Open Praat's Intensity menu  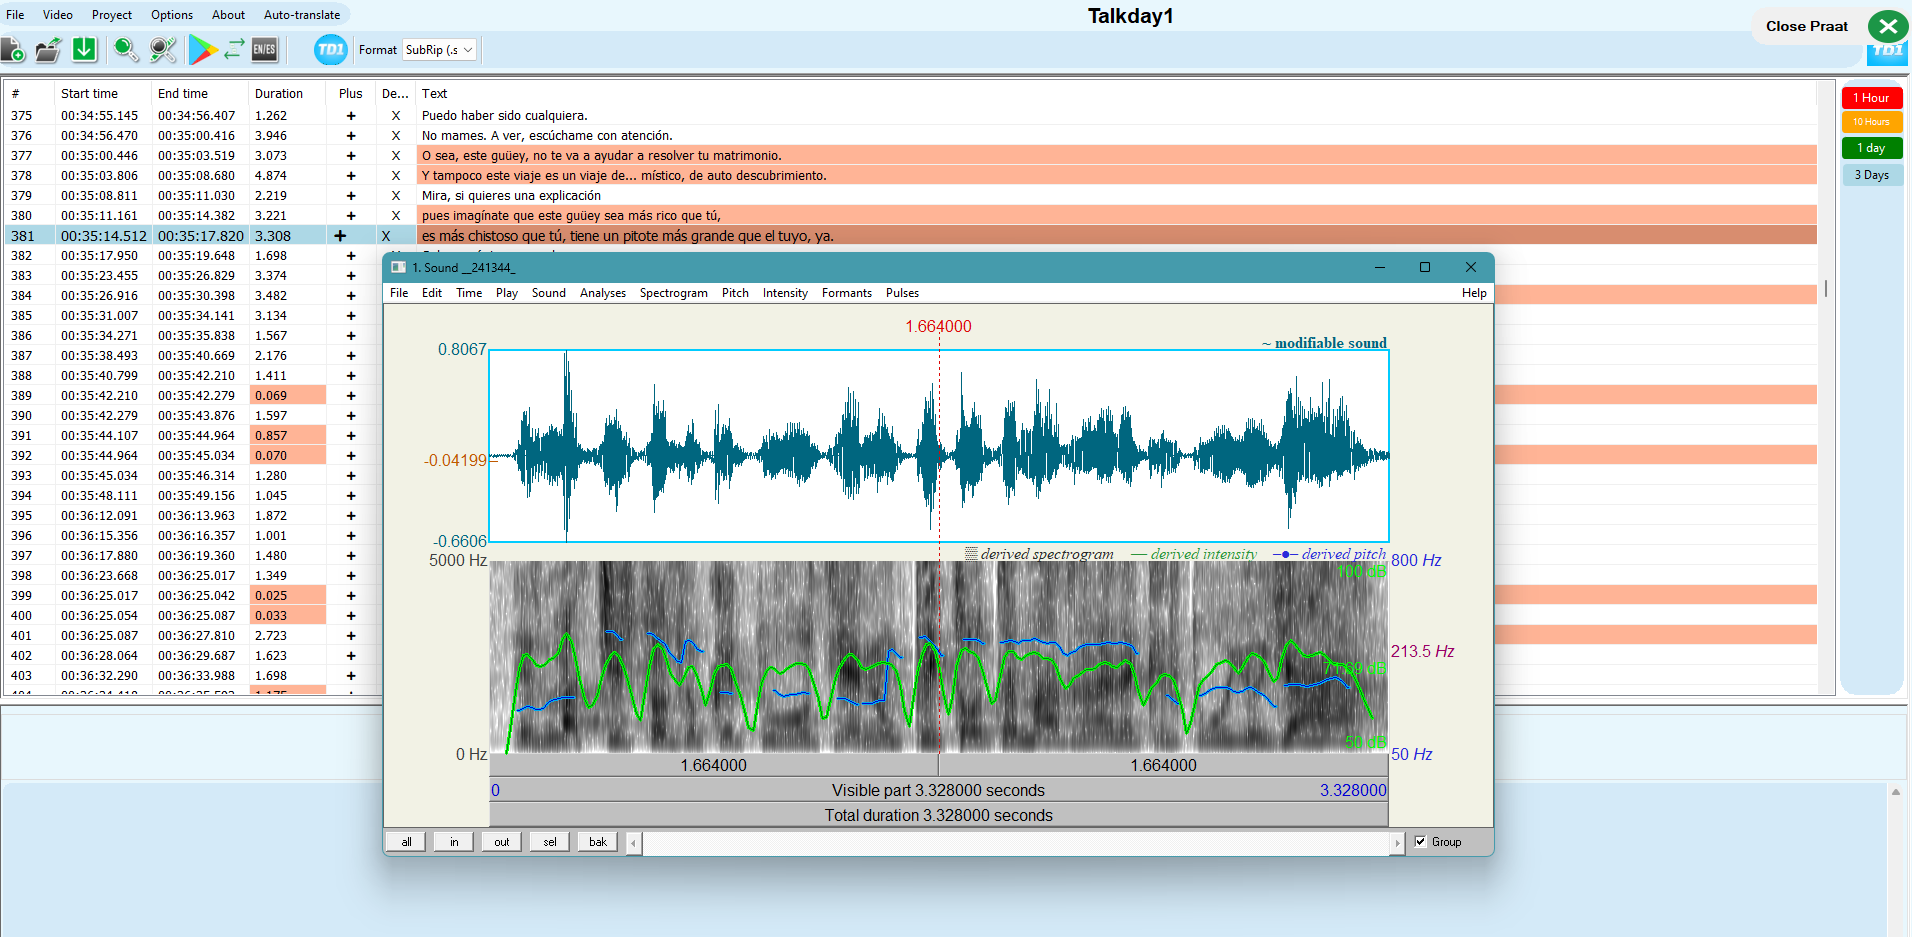[785, 293]
